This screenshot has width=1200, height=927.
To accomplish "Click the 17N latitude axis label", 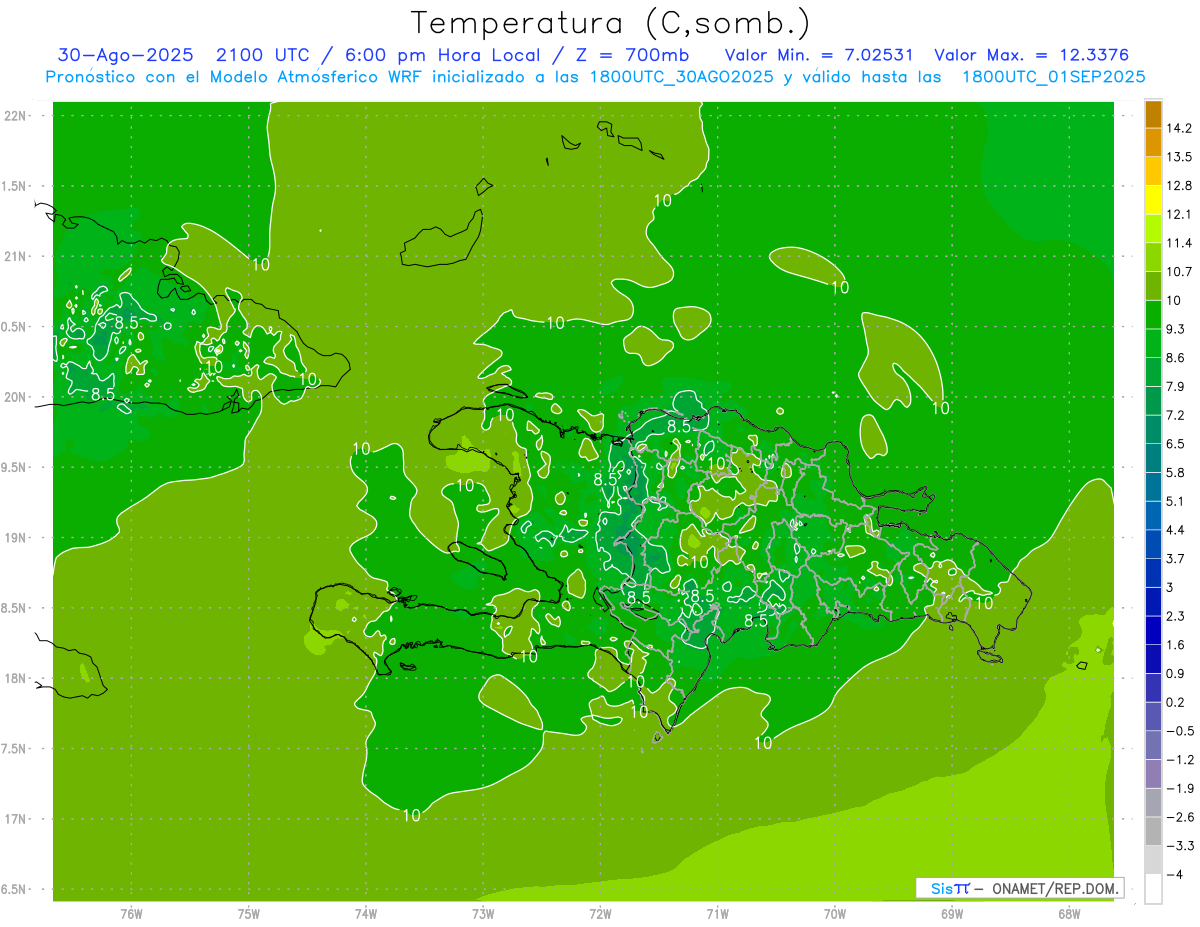I will click(17, 819).
